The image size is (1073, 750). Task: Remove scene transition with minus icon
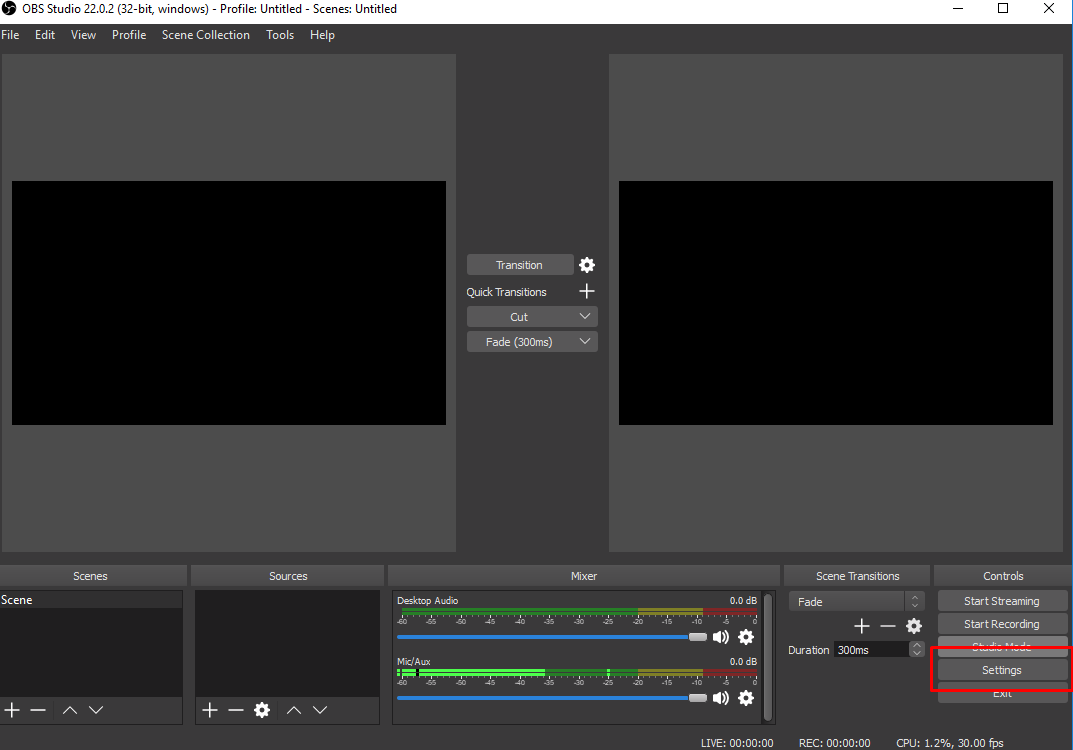[888, 626]
